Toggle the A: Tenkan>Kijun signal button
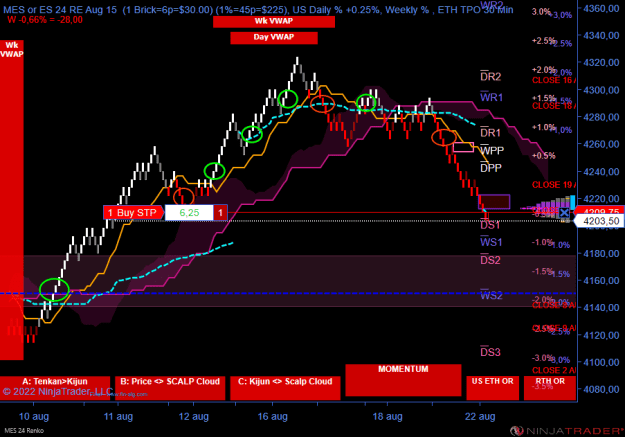The width and height of the screenshot is (625, 437). tap(55, 388)
